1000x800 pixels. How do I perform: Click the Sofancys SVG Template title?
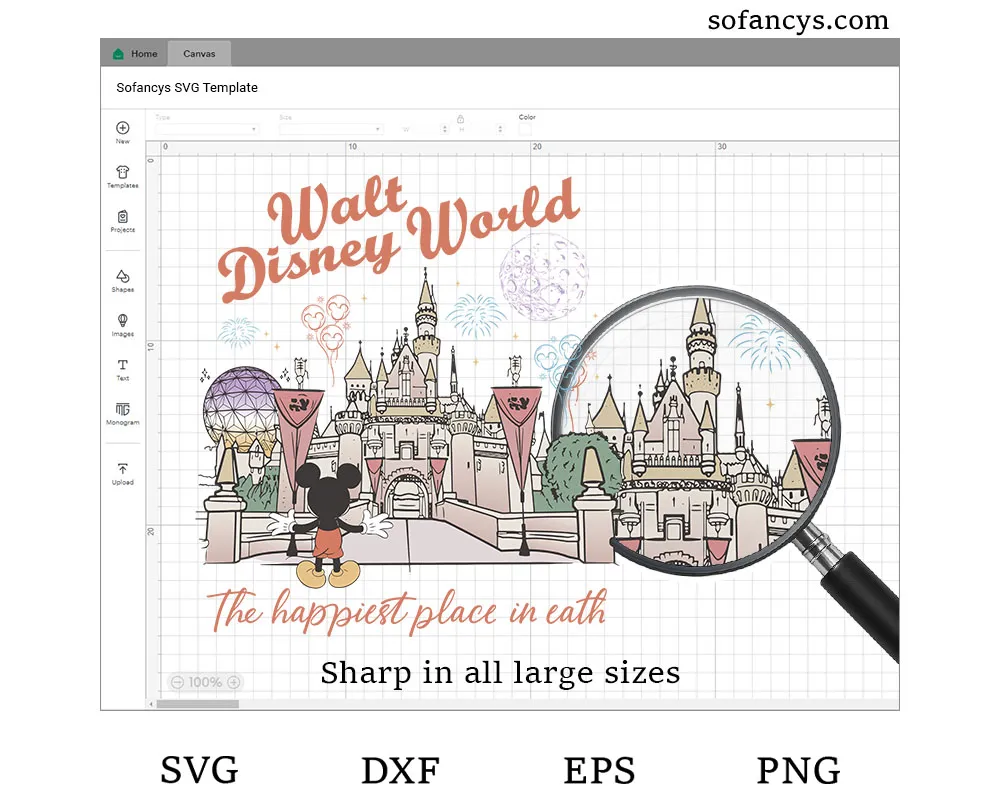click(x=187, y=87)
